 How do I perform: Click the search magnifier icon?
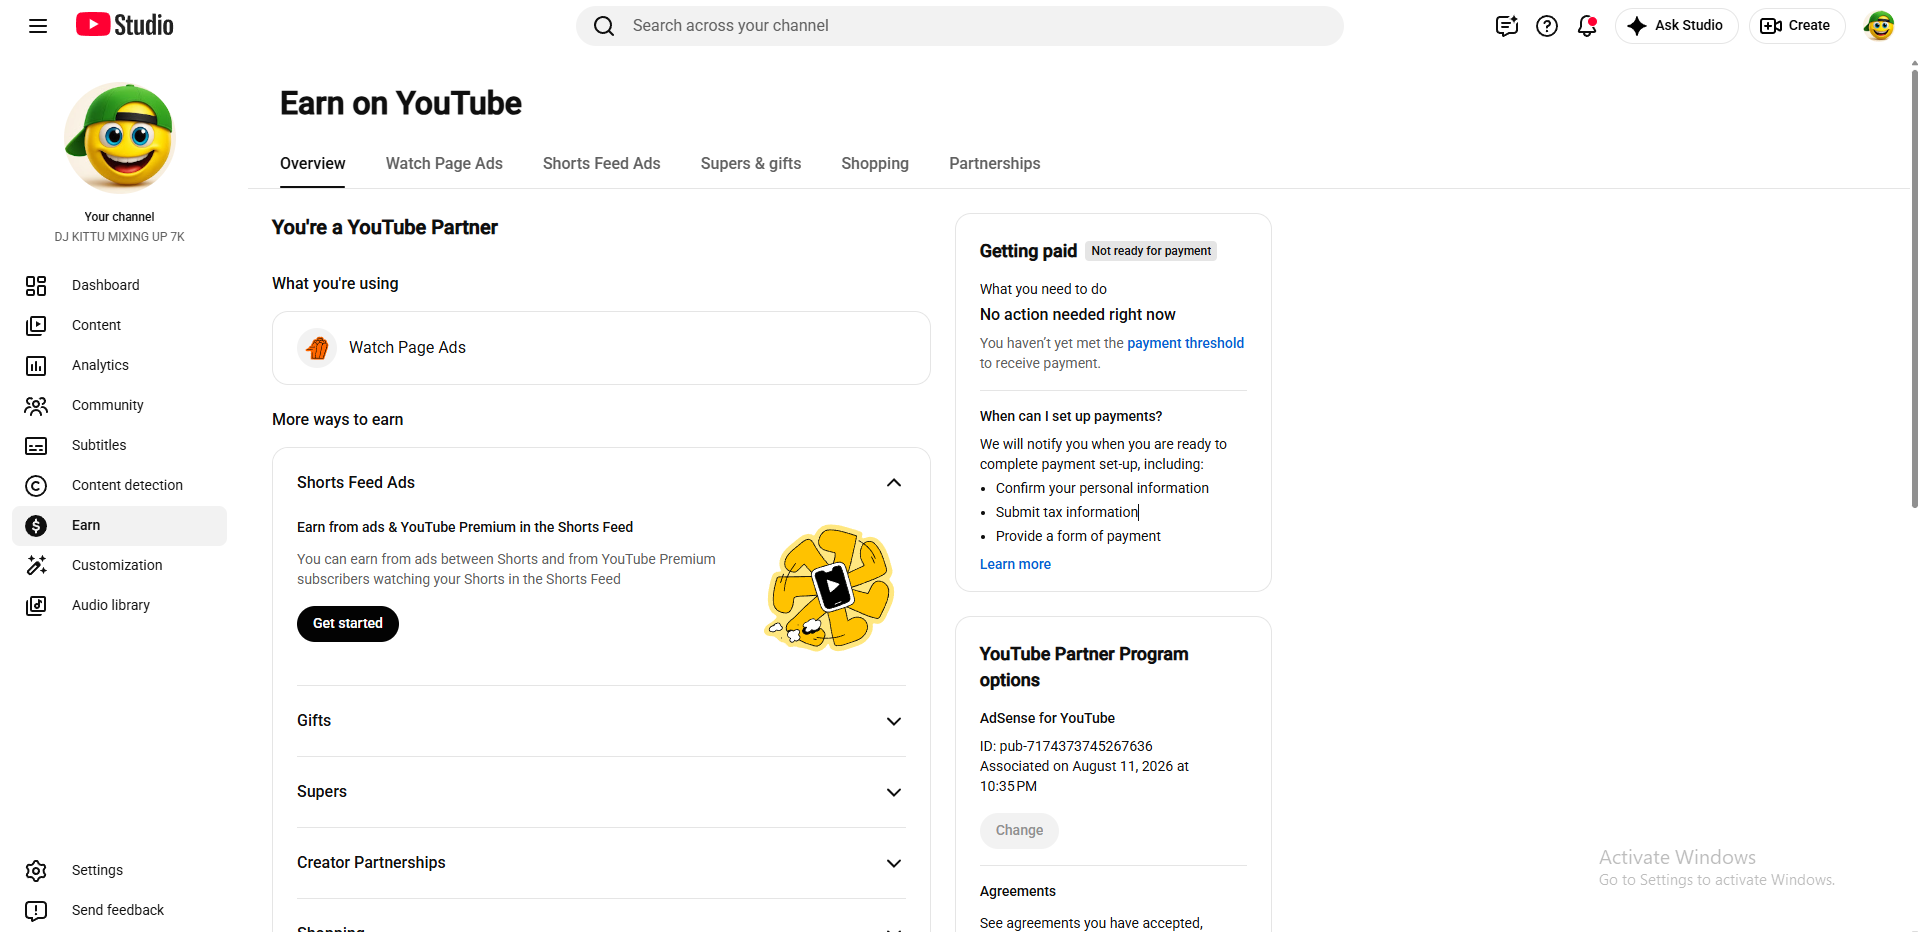(x=604, y=26)
